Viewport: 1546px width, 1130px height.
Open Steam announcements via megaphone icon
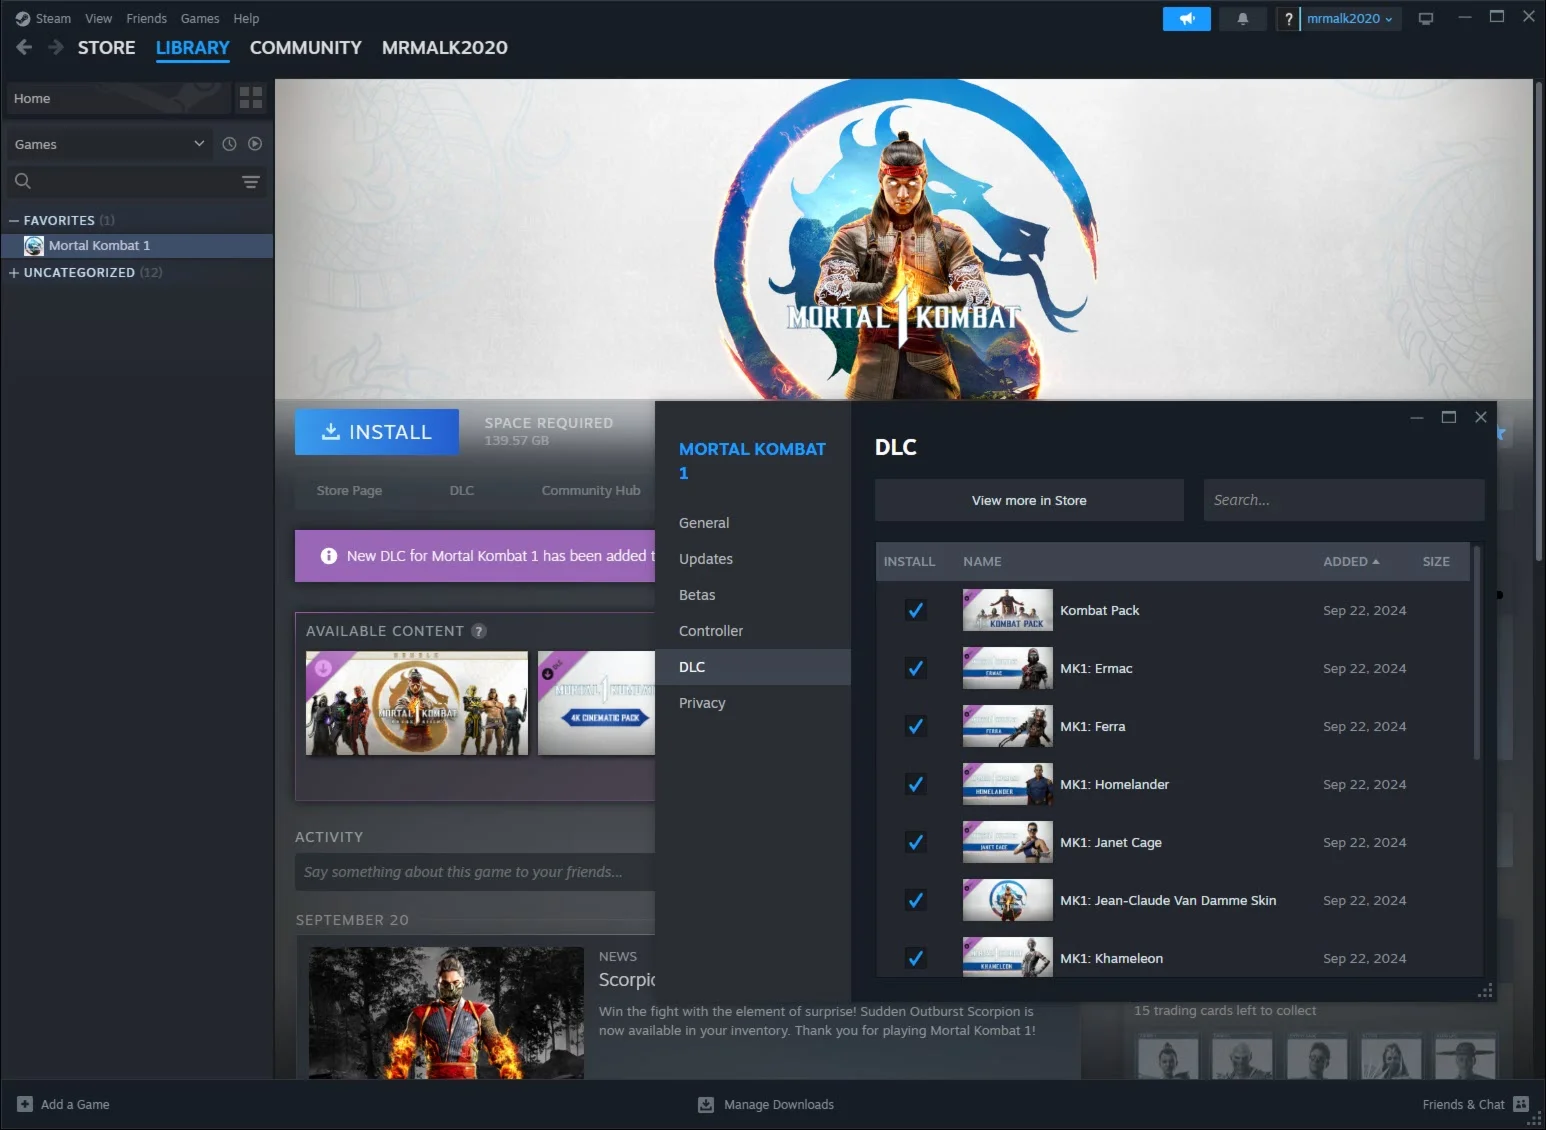(x=1186, y=18)
